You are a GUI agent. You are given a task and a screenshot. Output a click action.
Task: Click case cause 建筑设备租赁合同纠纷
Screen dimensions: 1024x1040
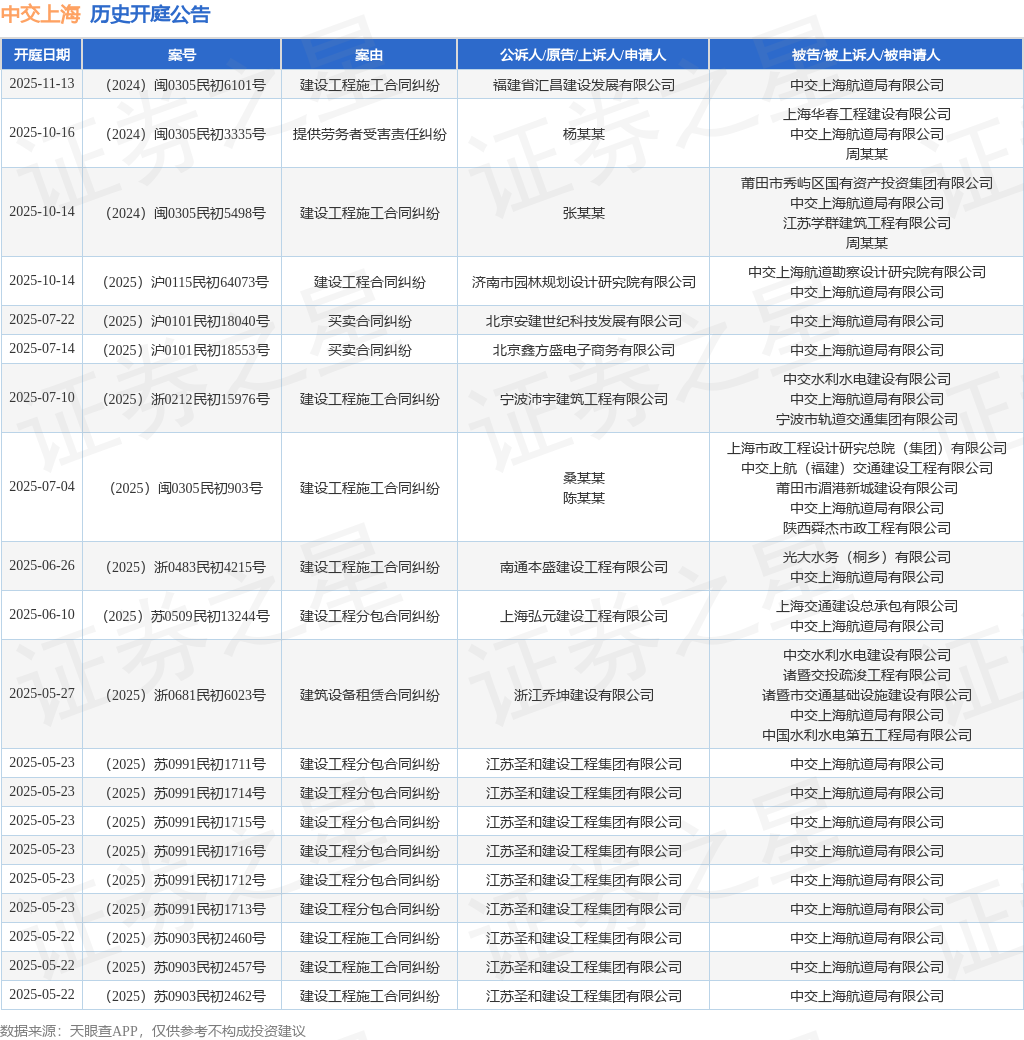(x=369, y=695)
